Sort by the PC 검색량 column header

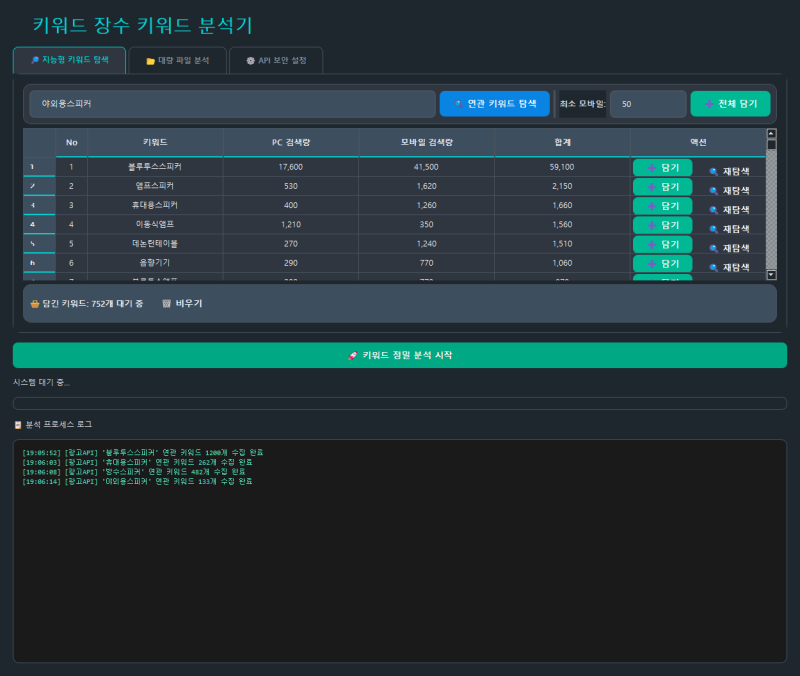(291, 142)
